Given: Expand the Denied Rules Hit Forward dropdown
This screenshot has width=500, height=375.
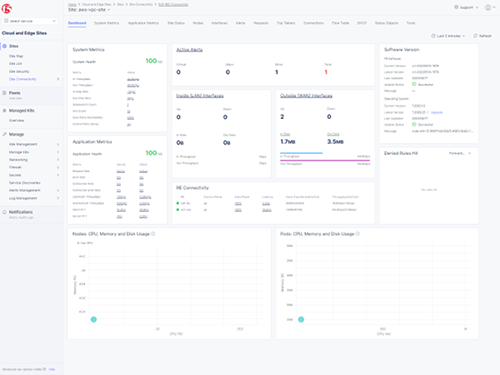Looking at the screenshot, I should (x=460, y=153).
